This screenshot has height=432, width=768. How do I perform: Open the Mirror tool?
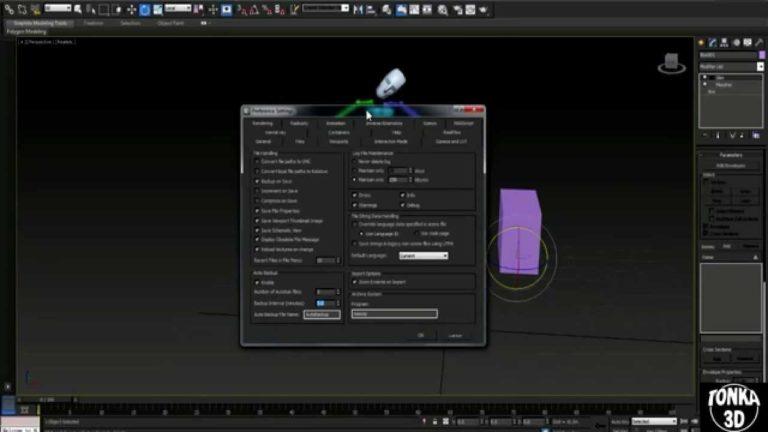[358, 9]
